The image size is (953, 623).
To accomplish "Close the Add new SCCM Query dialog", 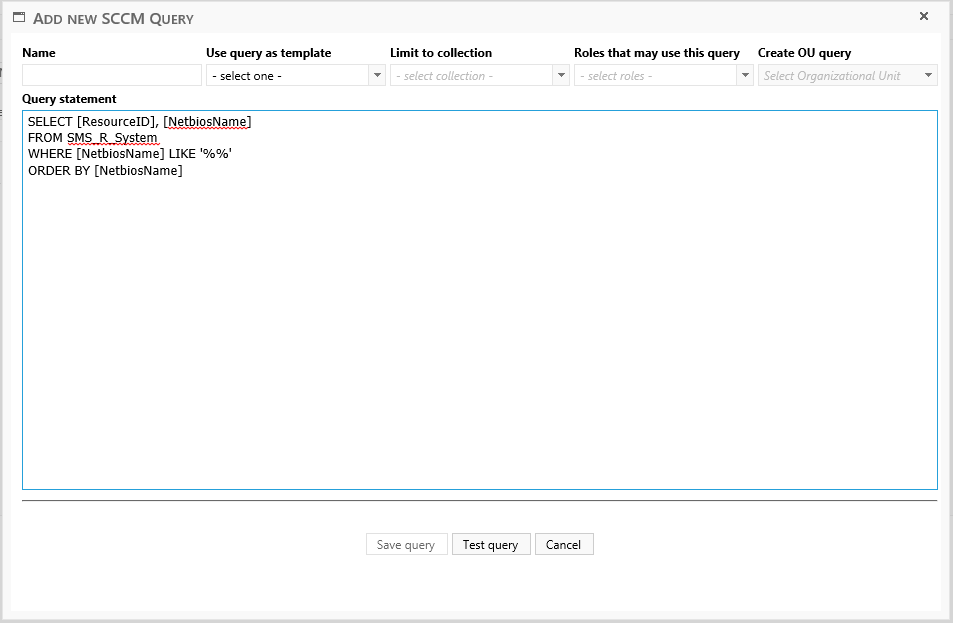I will (x=923, y=16).
